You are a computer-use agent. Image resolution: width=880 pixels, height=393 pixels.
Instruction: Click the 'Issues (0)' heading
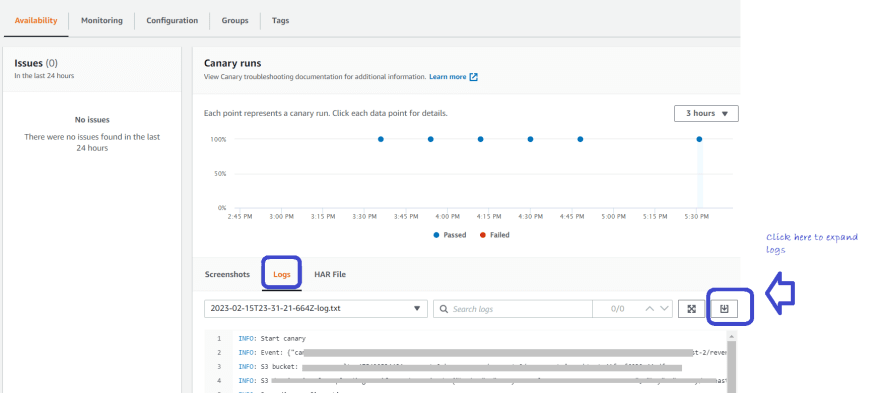point(36,63)
